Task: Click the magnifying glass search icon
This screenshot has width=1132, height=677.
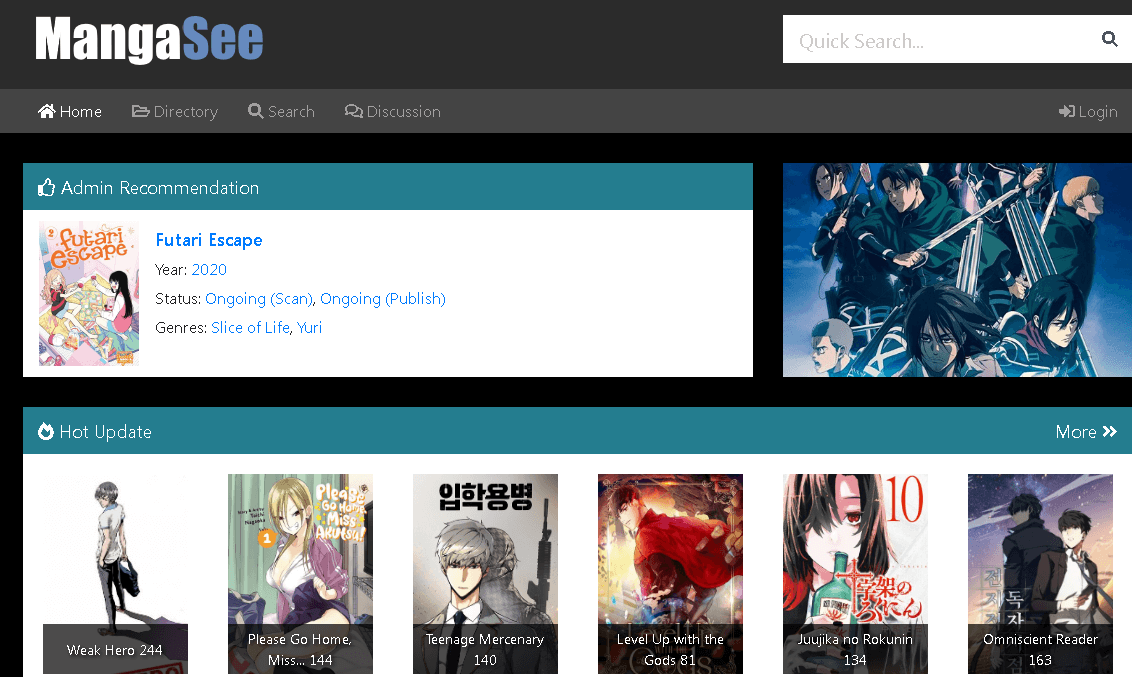Action: pos(1109,40)
